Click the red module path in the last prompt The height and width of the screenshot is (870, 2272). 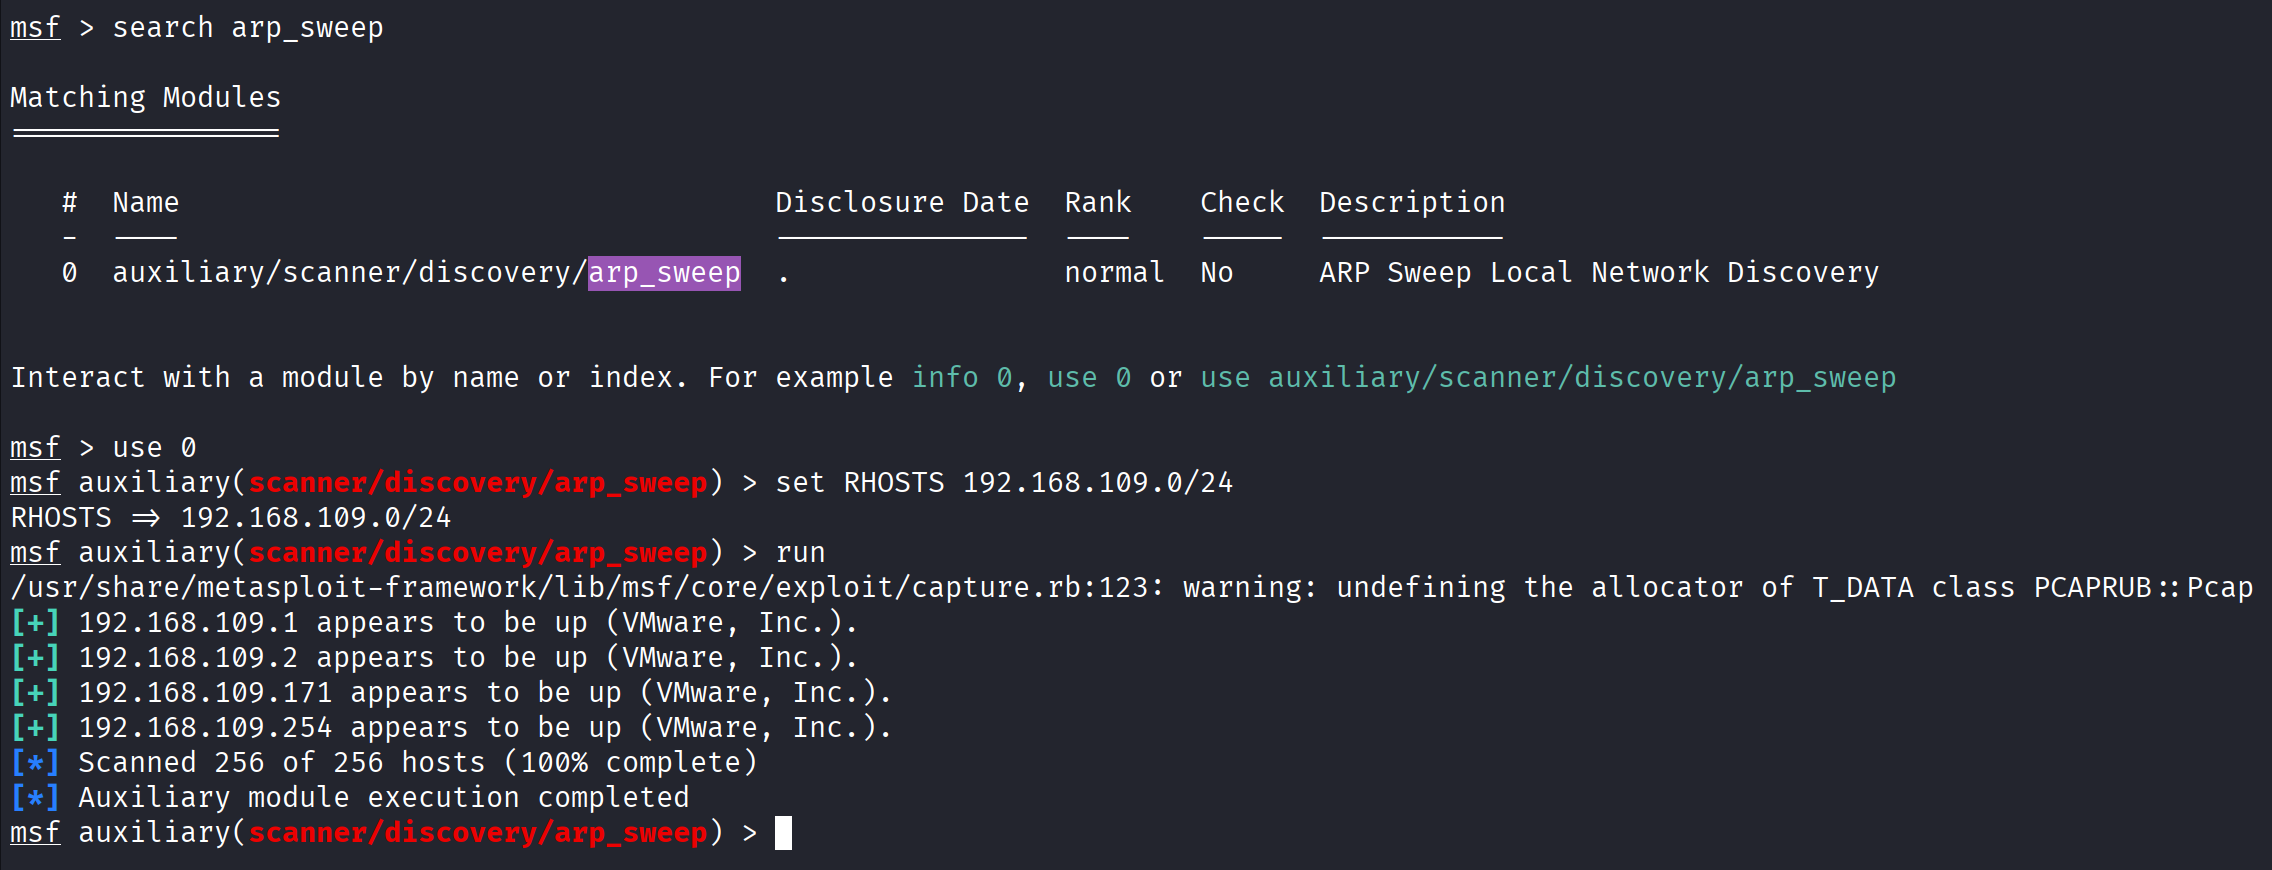(x=478, y=832)
